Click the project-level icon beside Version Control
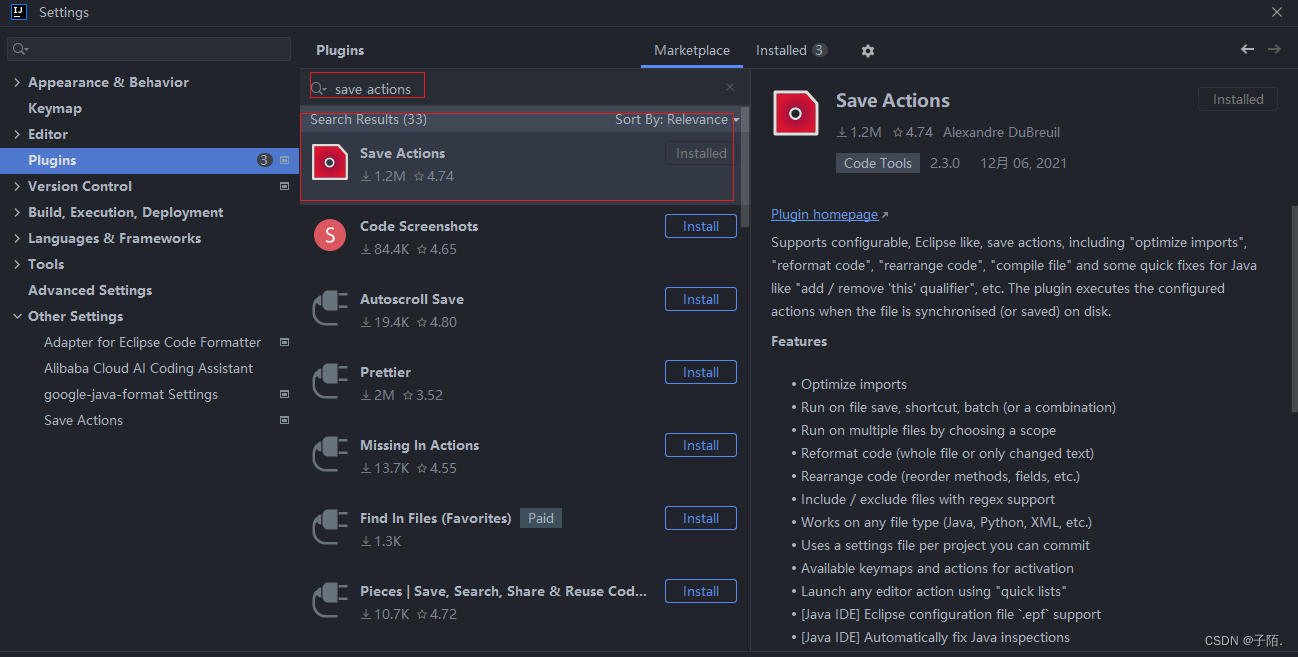 coord(284,186)
